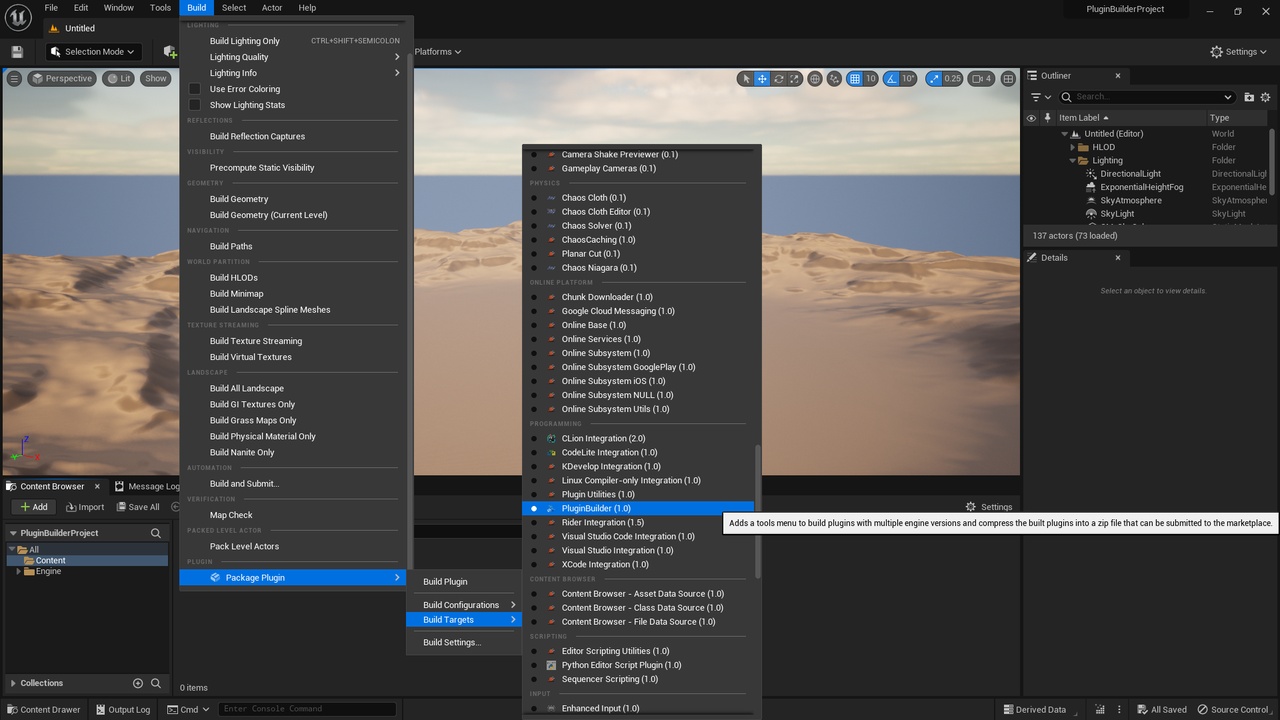
Task: Expand the Engine folder in Content Browser
Action: coord(19,571)
